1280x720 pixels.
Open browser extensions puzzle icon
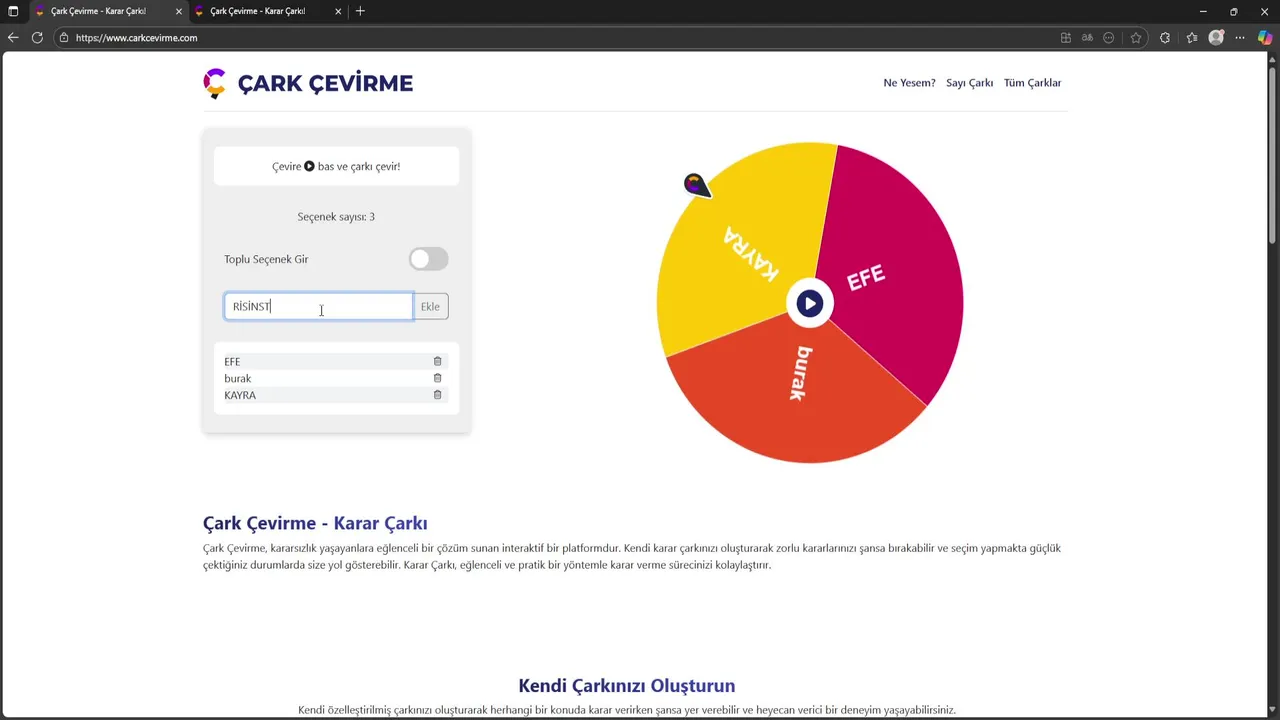(1165, 38)
